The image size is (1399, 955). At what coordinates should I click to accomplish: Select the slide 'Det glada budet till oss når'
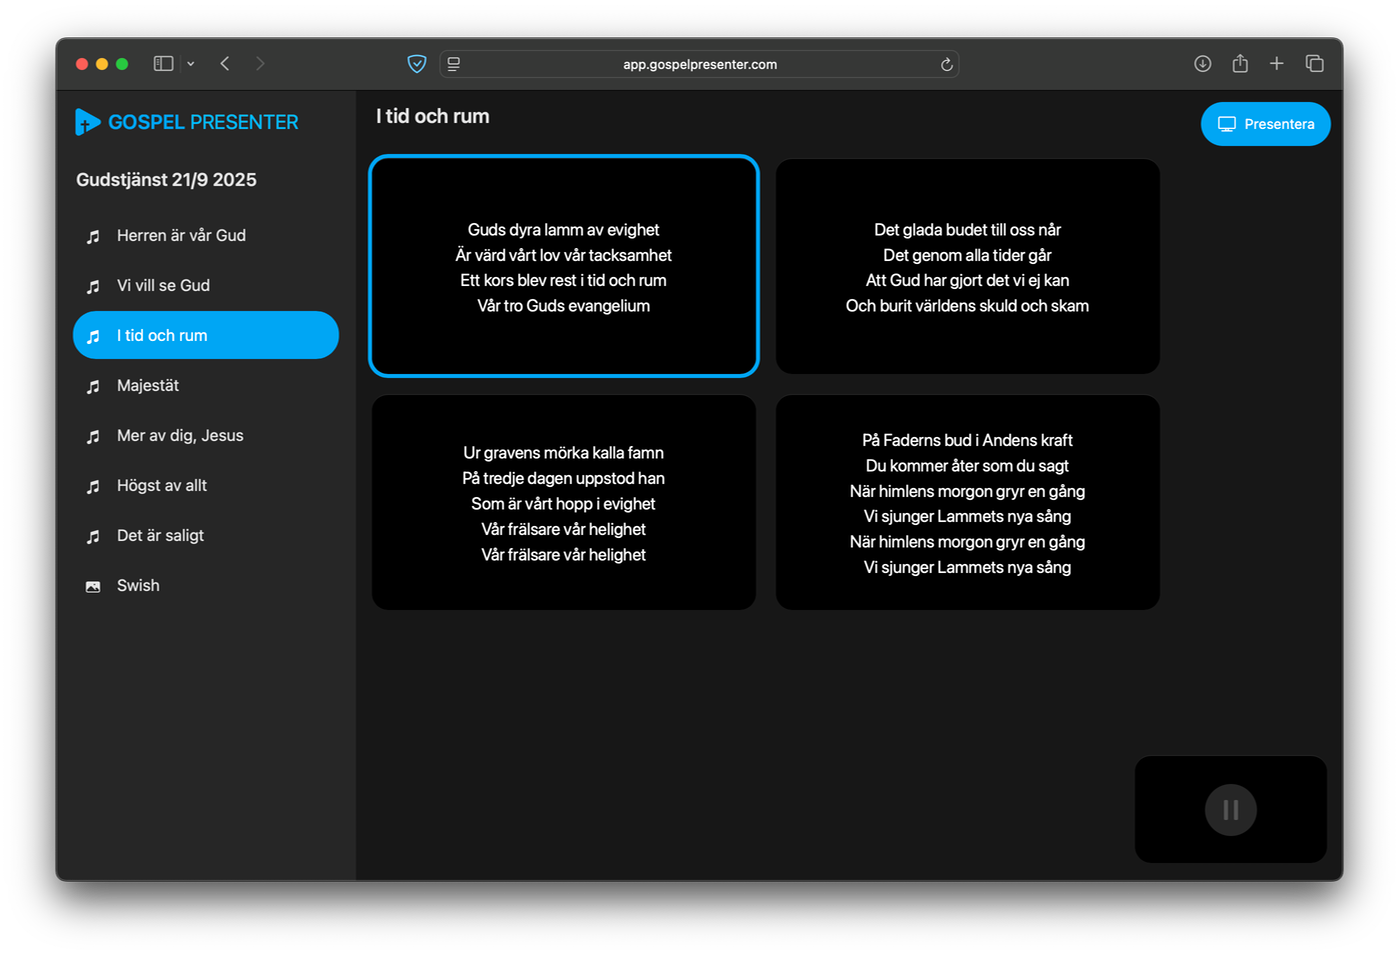pyautogui.click(x=967, y=267)
